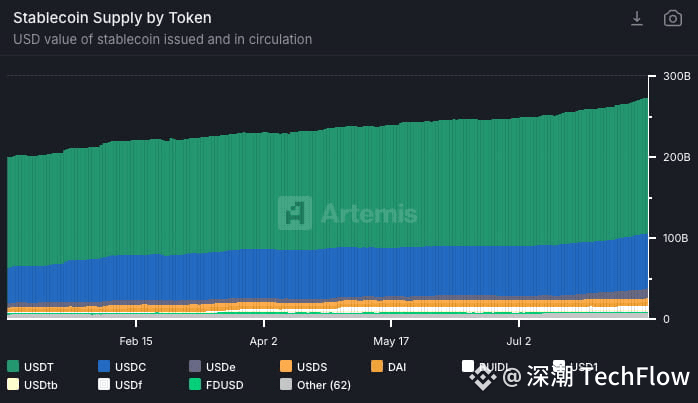Image resolution: width=698 pixels, height=403 pixels.
Task: Toggle the Other (62) legend item
Action: [315, 384]
